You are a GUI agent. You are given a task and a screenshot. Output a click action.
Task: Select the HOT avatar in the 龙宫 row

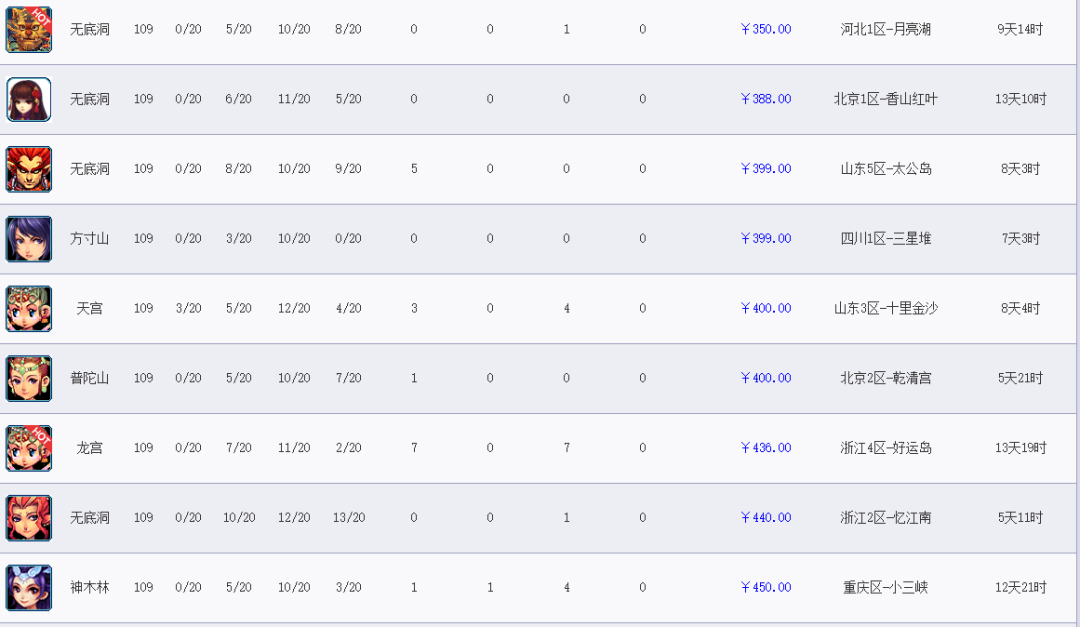pyautogui.click(x=29, y=448)
